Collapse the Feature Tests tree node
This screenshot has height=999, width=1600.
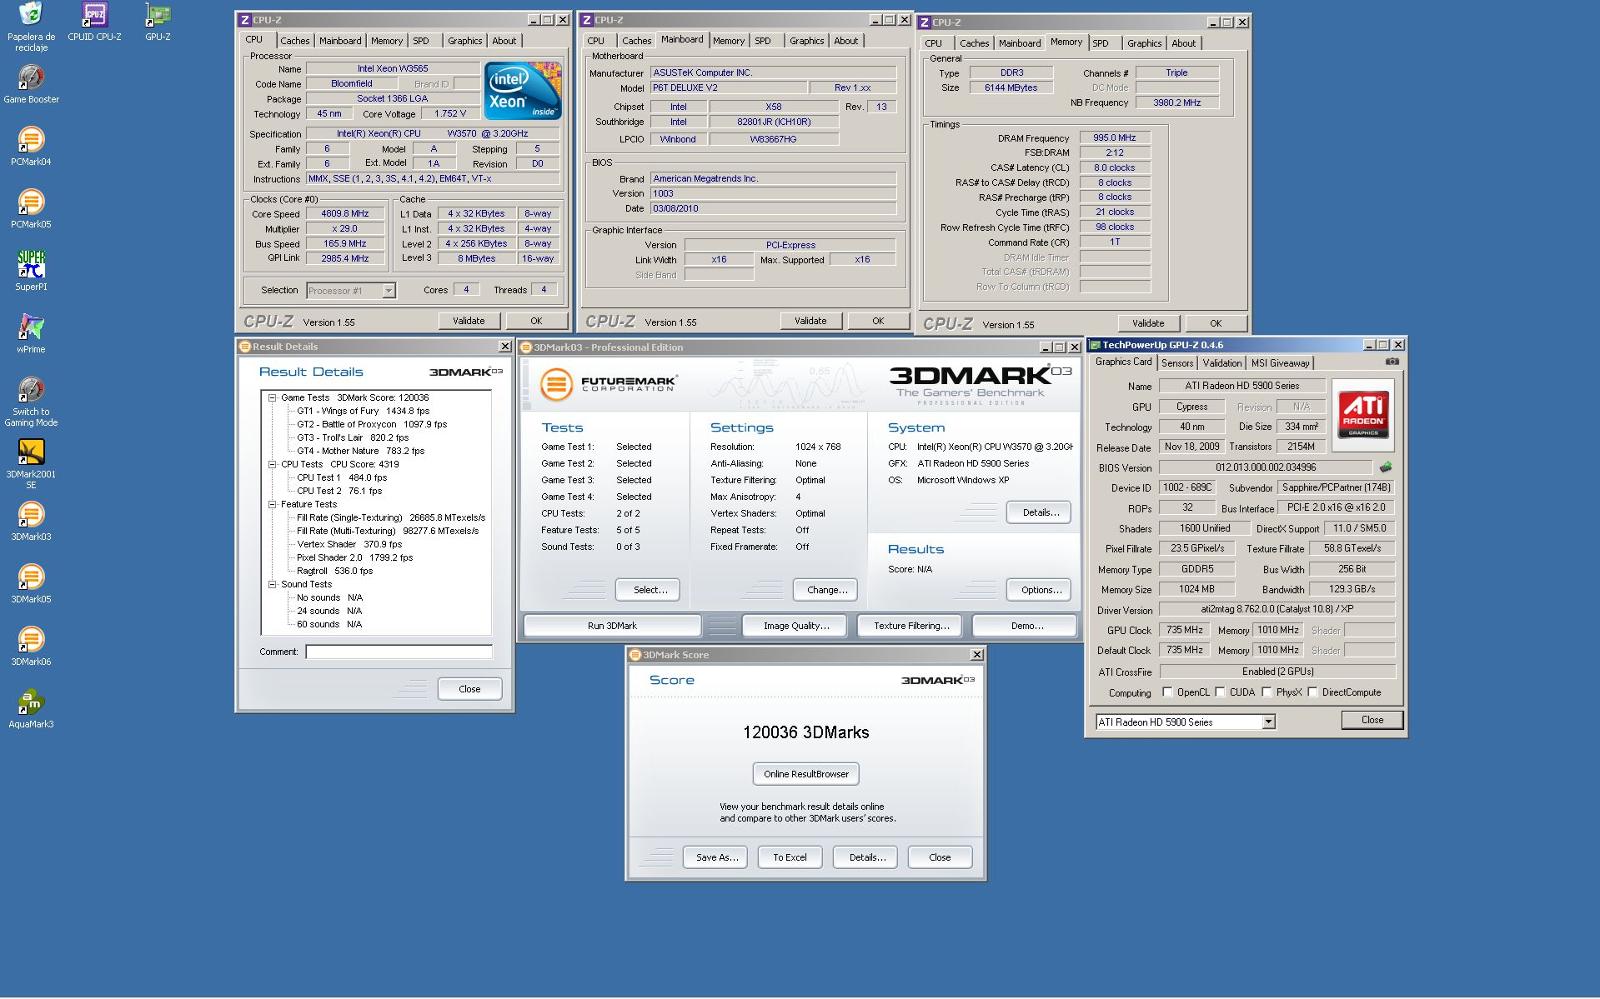[271, 504]
